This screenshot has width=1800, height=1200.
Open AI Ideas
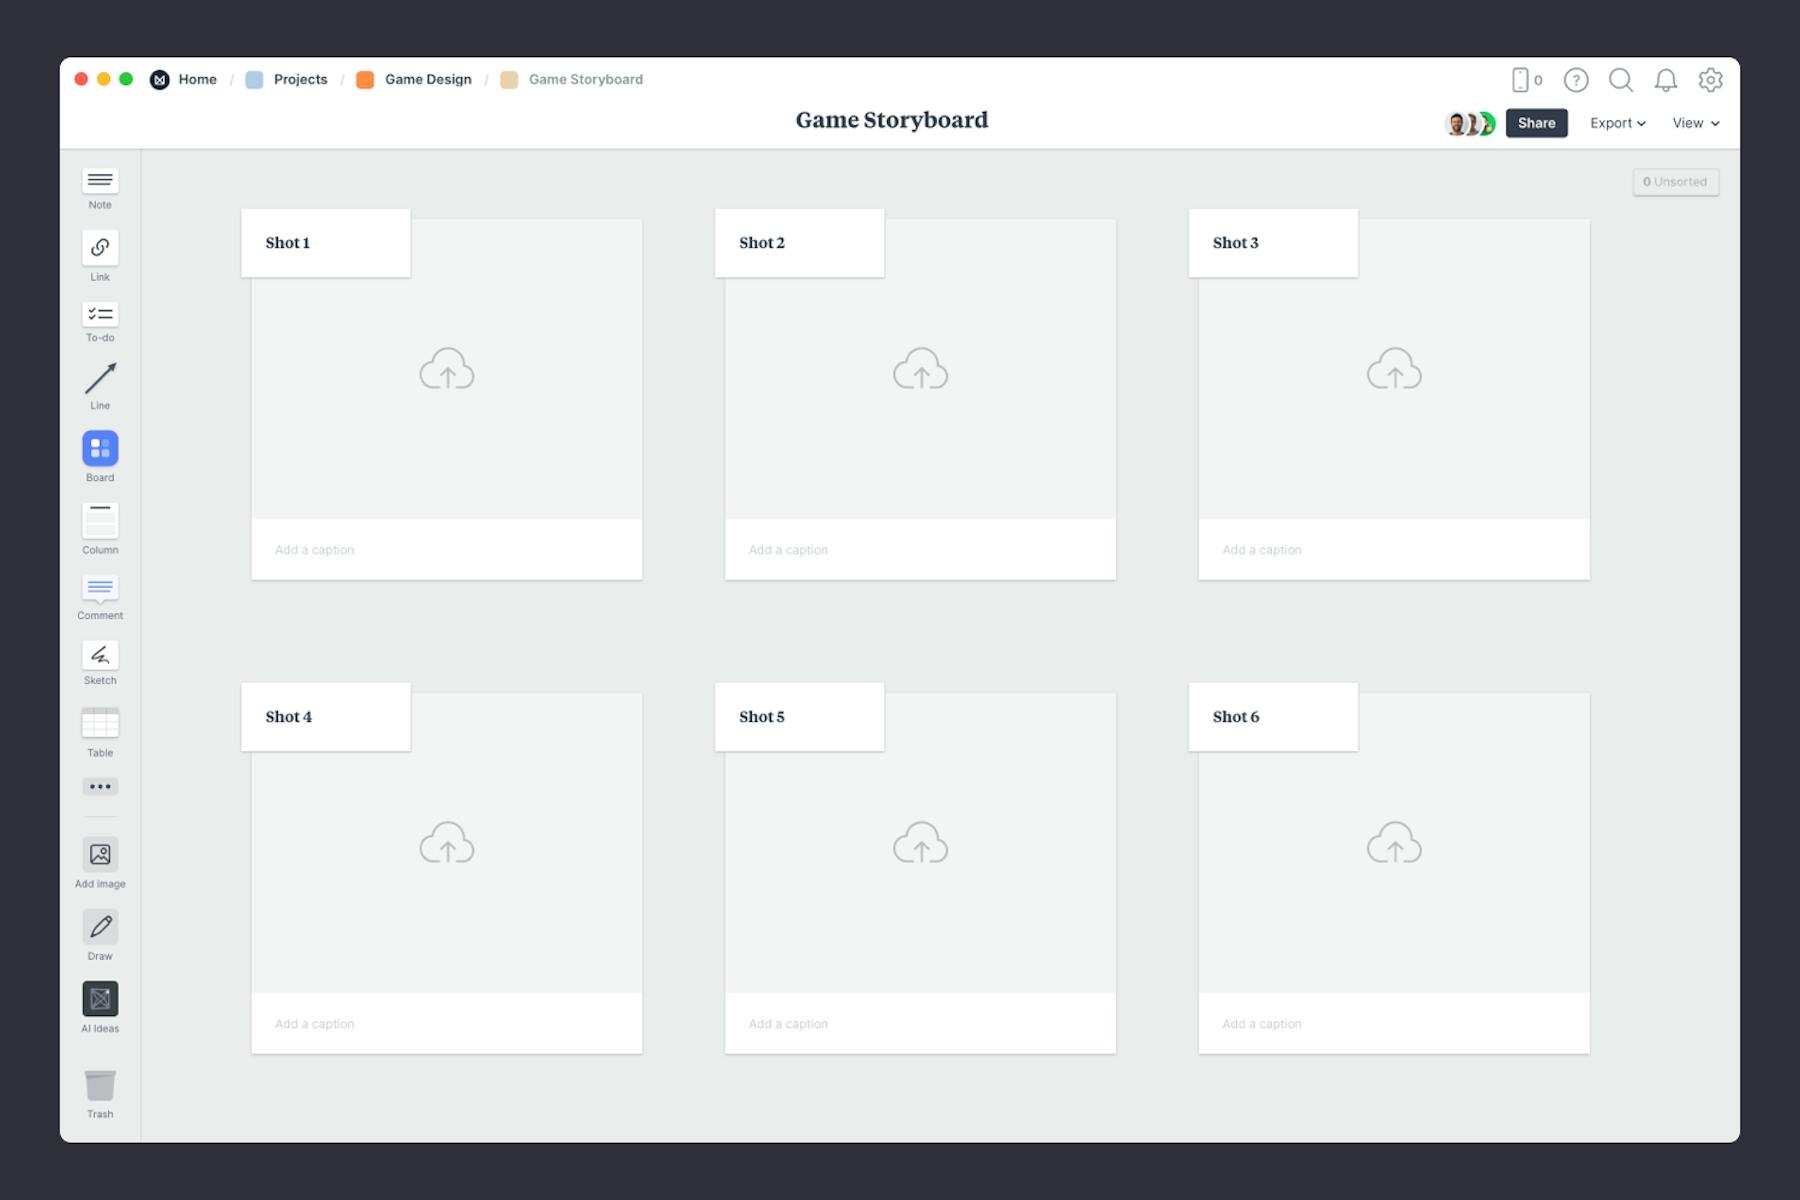click(100, 998)
